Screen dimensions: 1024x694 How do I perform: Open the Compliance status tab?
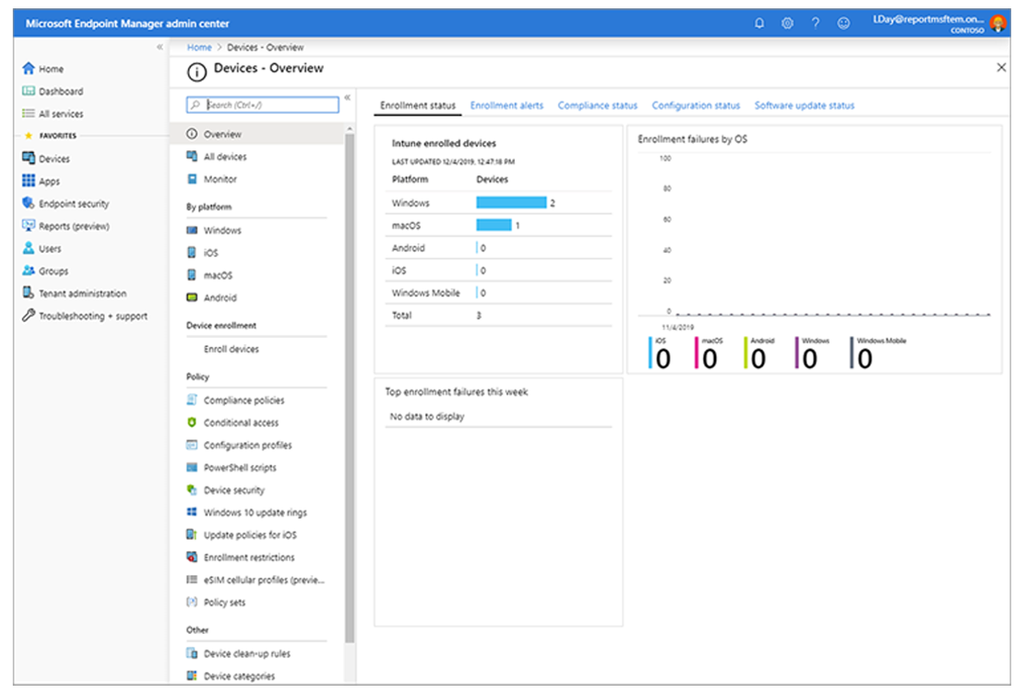click(x=598, y=105)
